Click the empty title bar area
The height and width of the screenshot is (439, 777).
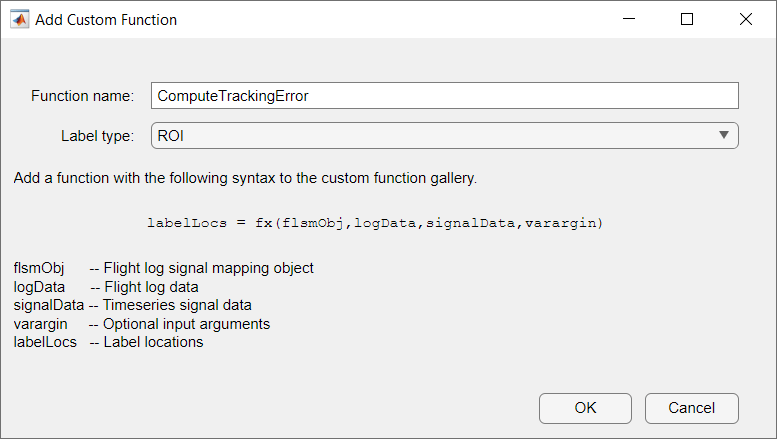tap(400, 20)
